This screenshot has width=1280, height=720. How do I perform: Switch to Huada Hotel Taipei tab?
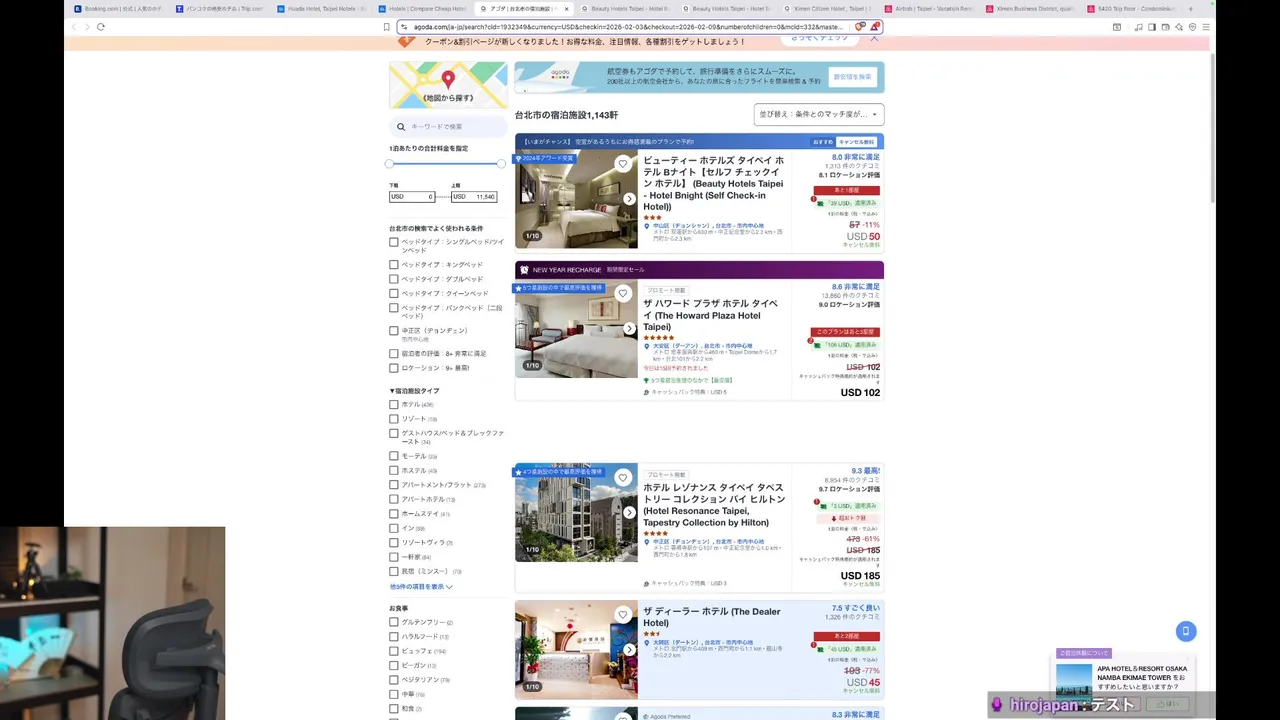click(322, 9)
